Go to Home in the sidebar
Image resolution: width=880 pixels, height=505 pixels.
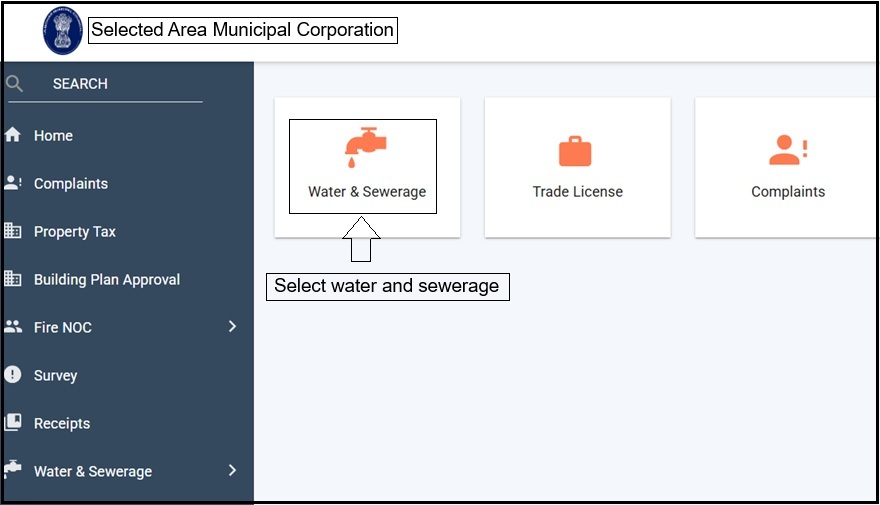coord(53,135)
